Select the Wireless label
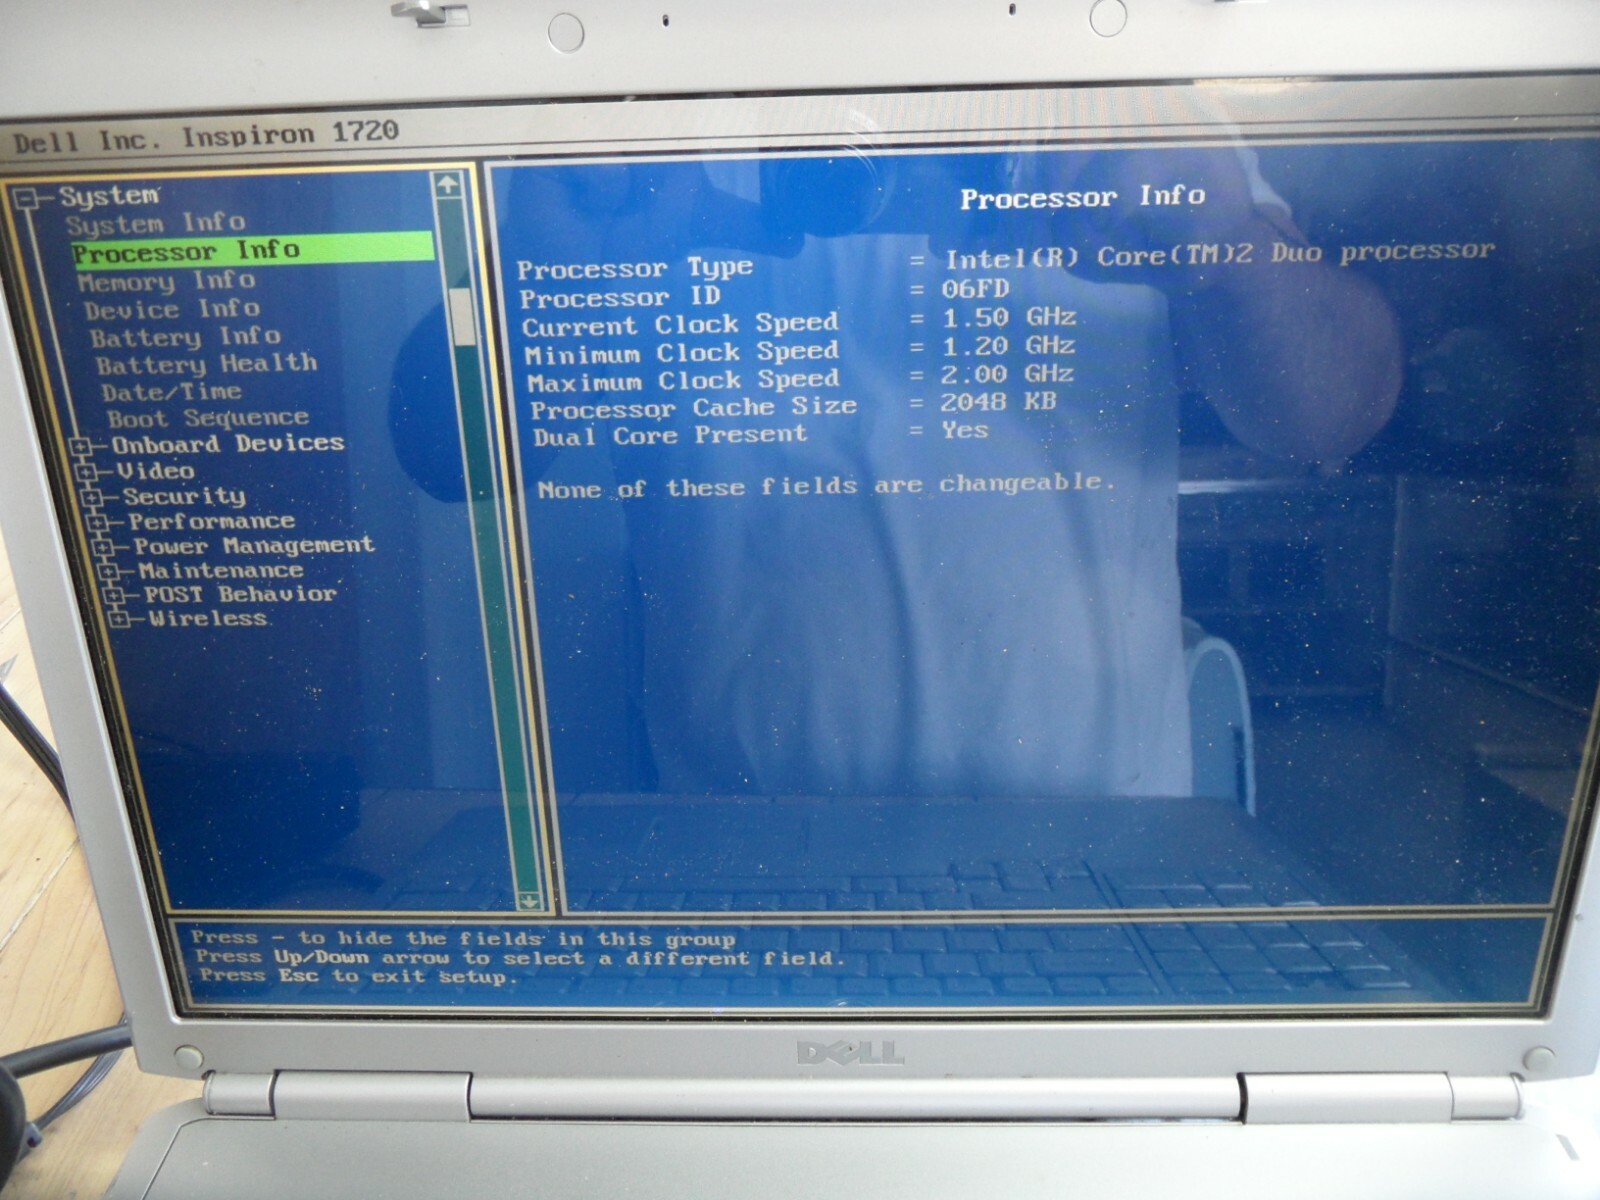 208,618
